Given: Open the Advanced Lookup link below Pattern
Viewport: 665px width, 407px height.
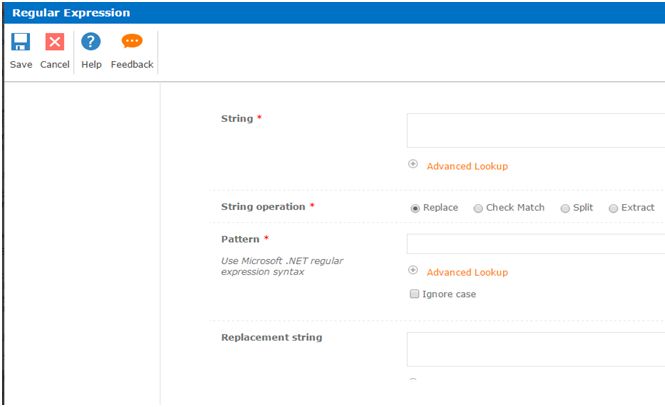Looking at the screenshot, I should 467,272.
